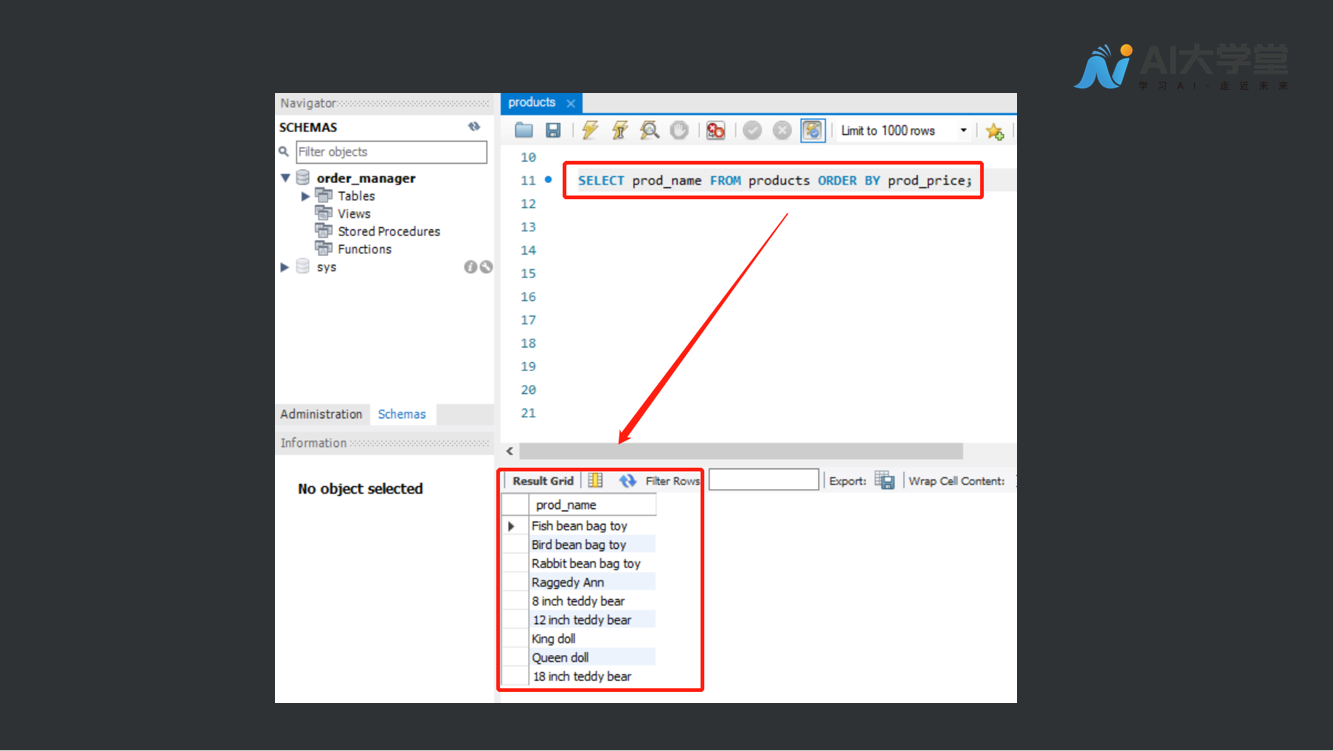Select Views in schema tree
Image resolution: width=1333 pixels, height=751 pixels.
click(354, 214)
